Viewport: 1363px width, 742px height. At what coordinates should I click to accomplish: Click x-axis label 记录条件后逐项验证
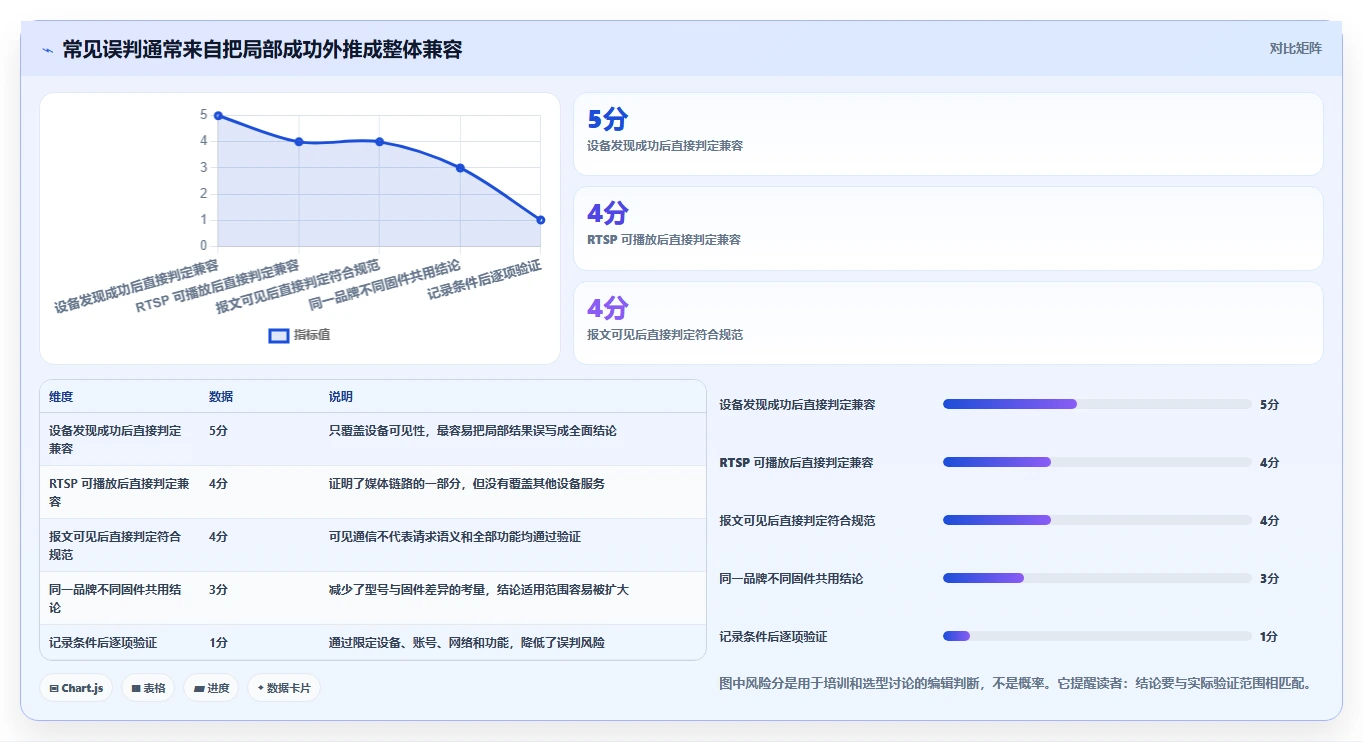tap(485, 280)
